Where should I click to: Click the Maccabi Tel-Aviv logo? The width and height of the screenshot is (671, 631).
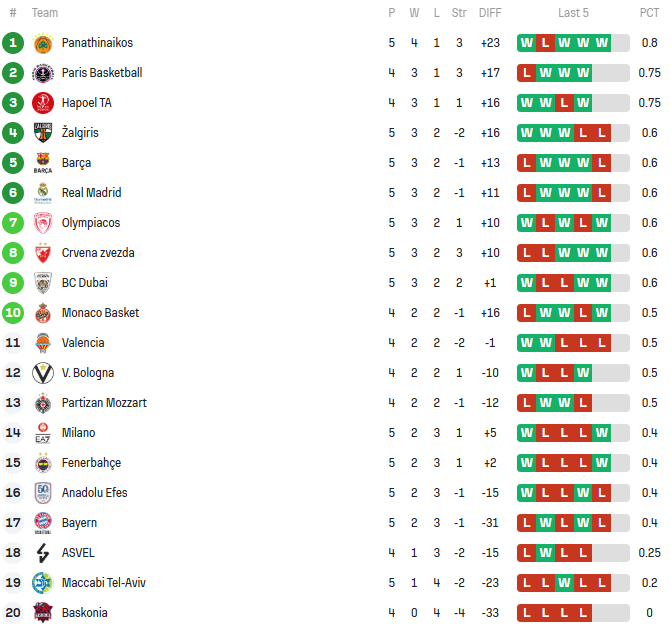pos(42,583)
